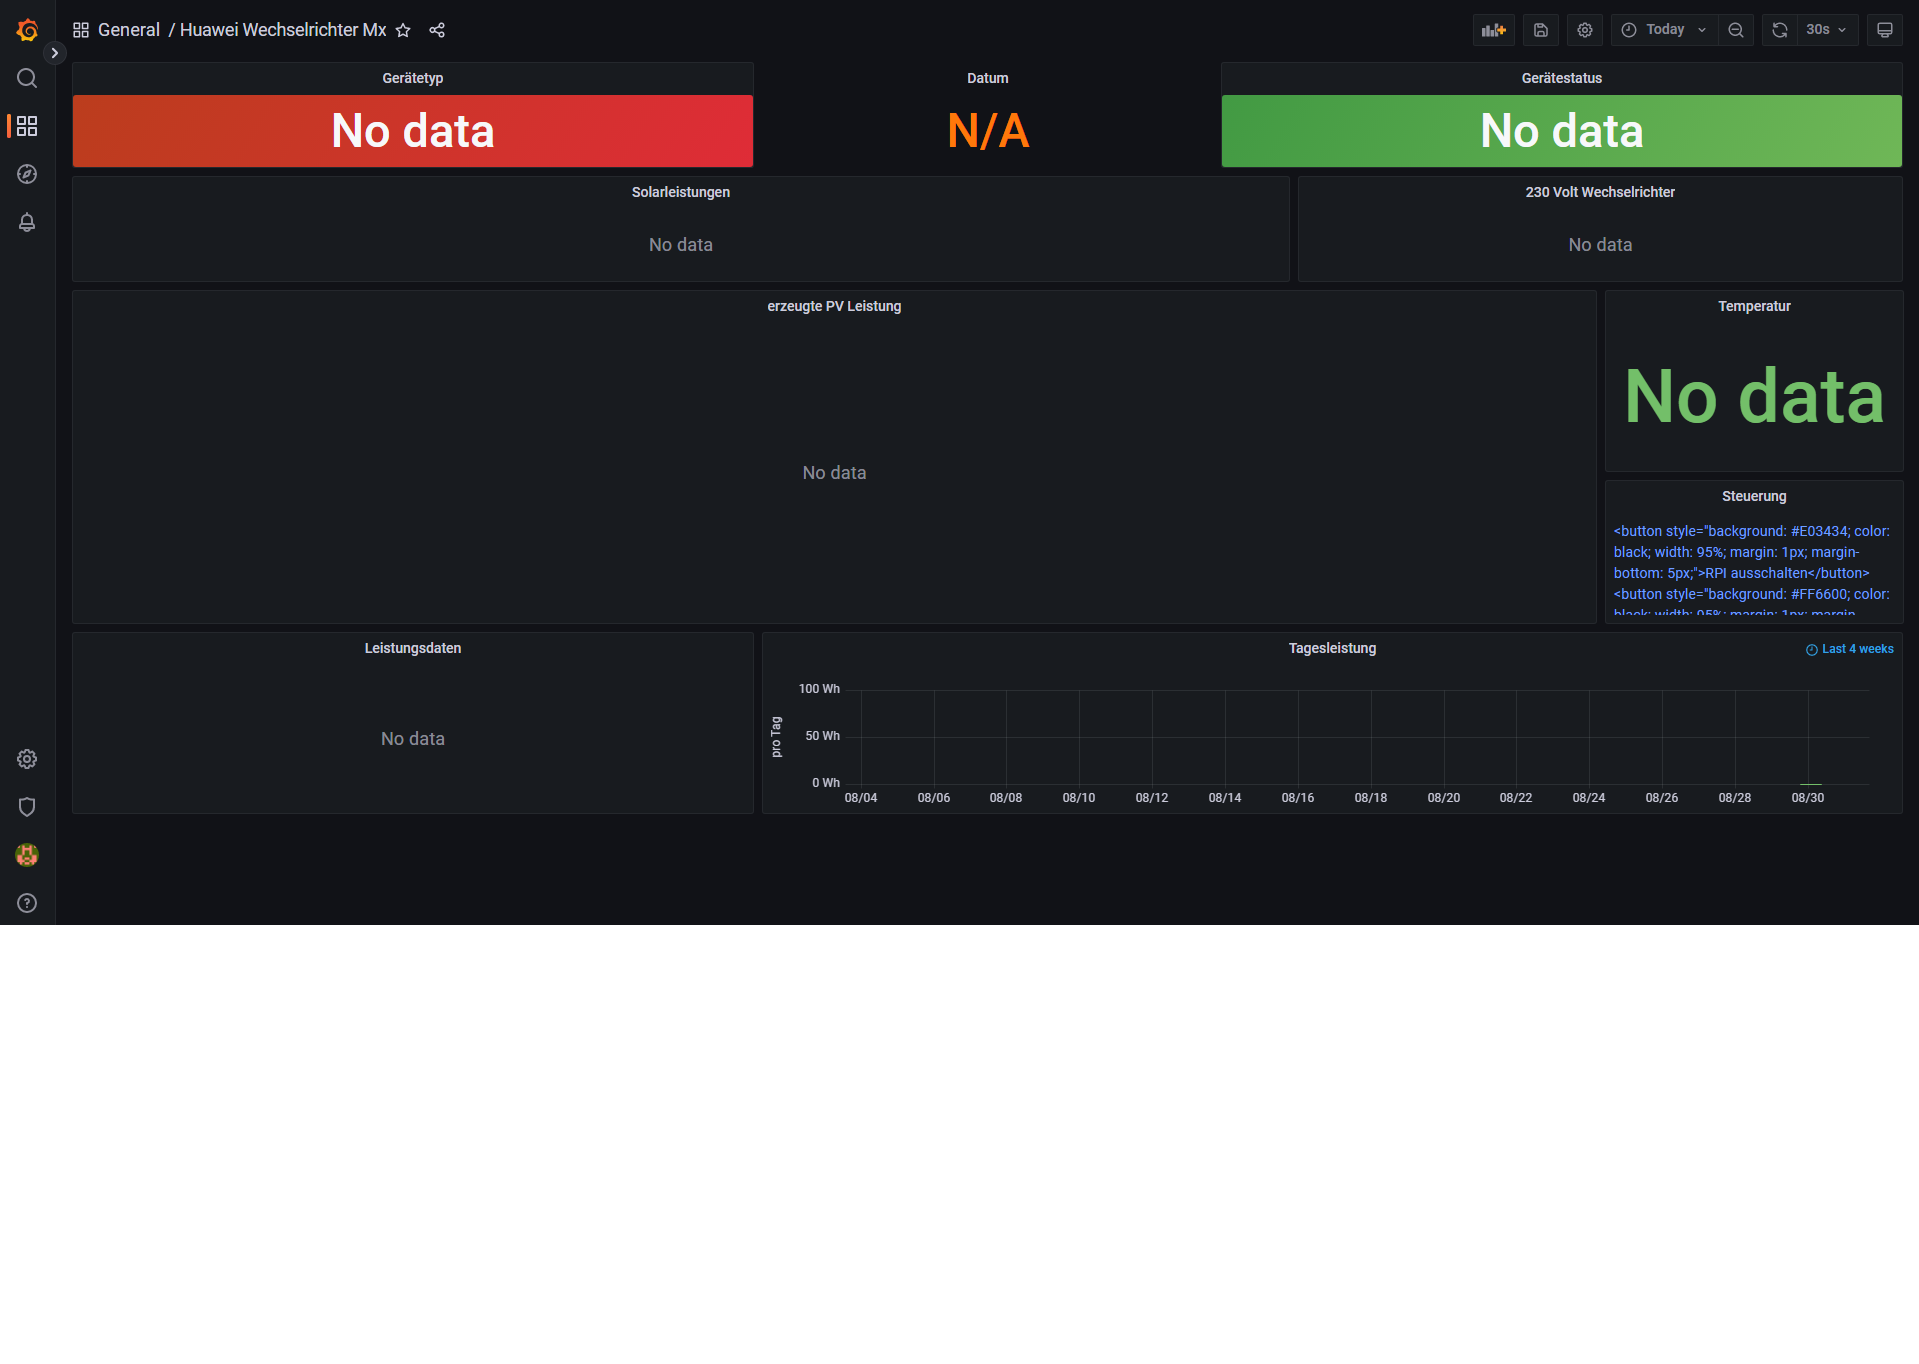
Task: Open the Tagesleistung panel title menu
Action: pos(1332,648)
